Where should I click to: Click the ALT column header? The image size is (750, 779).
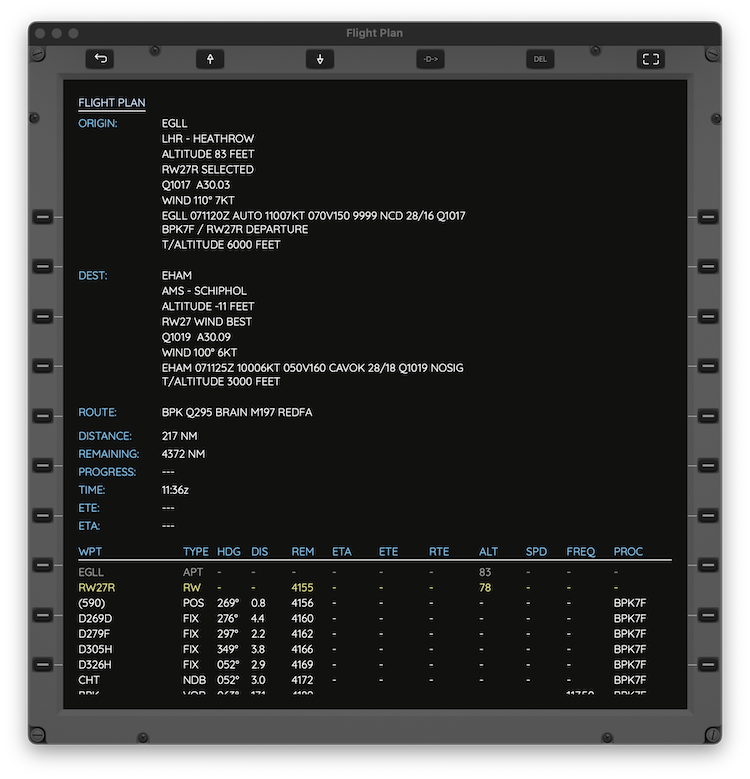tap(488, 552)
